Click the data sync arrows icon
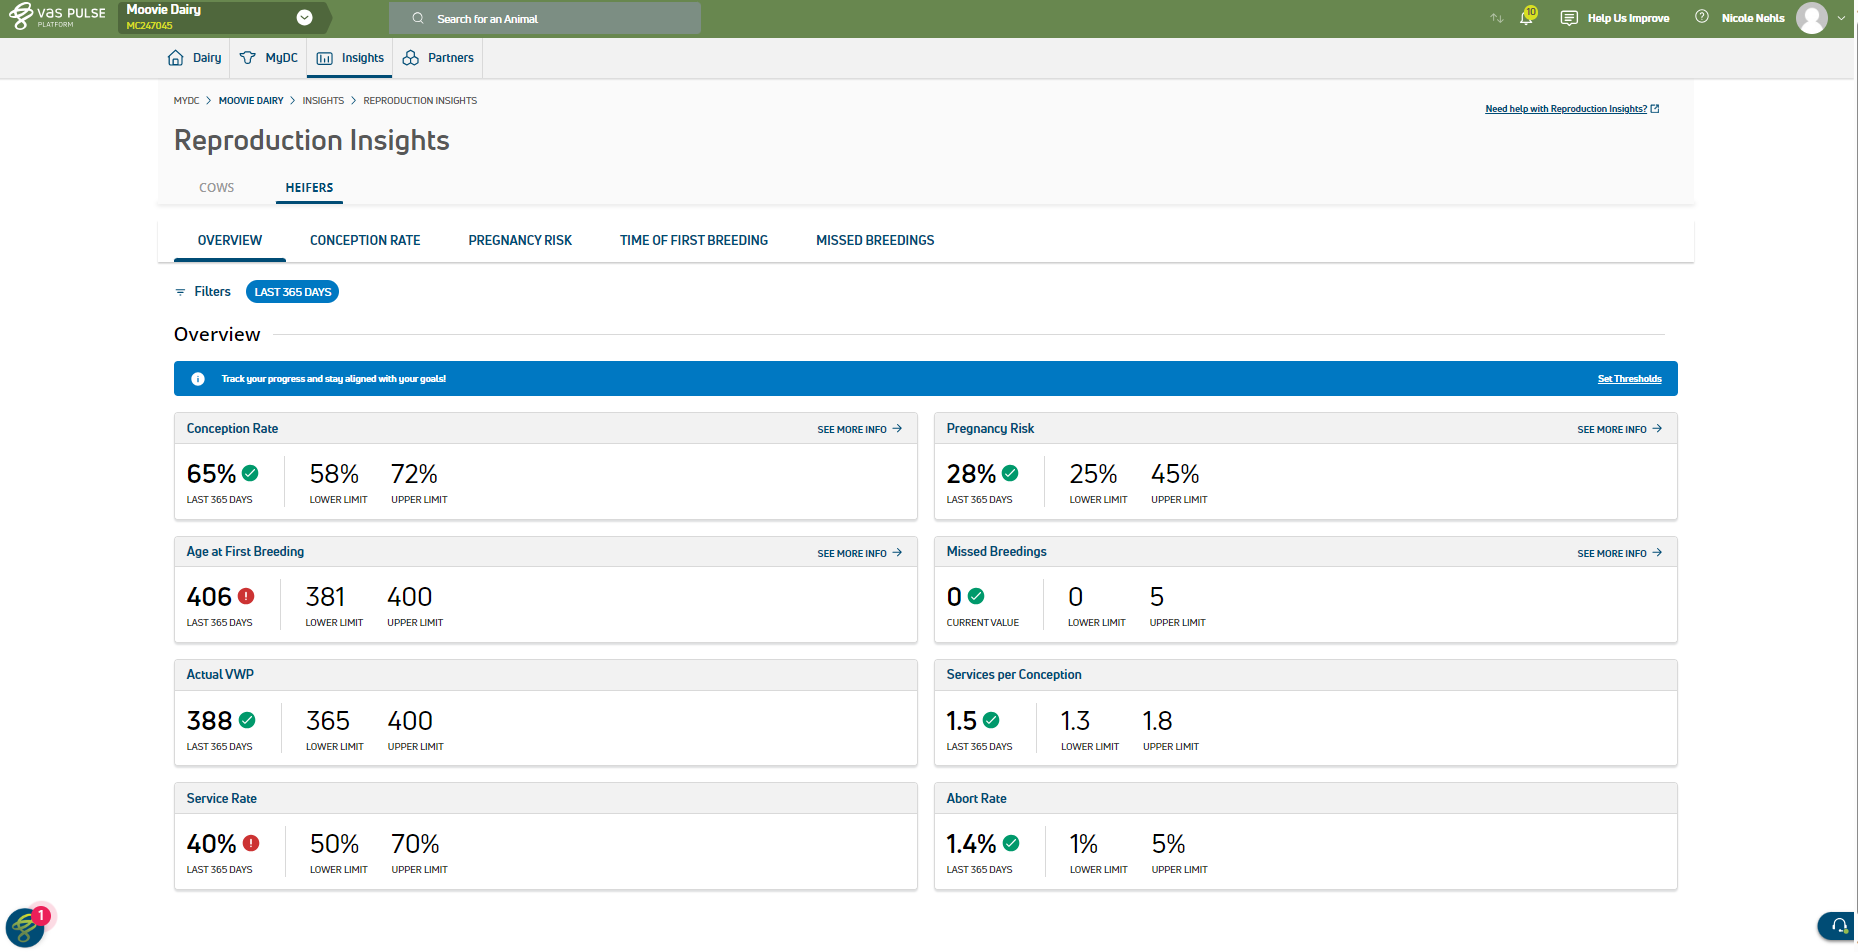Viewport: 1858px width, 952px height. [x=1496, y=18]
